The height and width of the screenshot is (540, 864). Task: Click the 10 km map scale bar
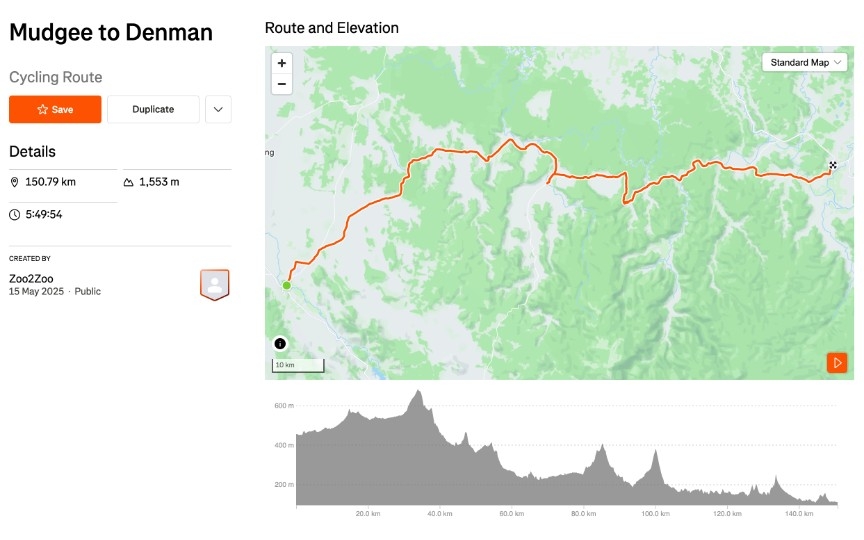coord(298,365)
